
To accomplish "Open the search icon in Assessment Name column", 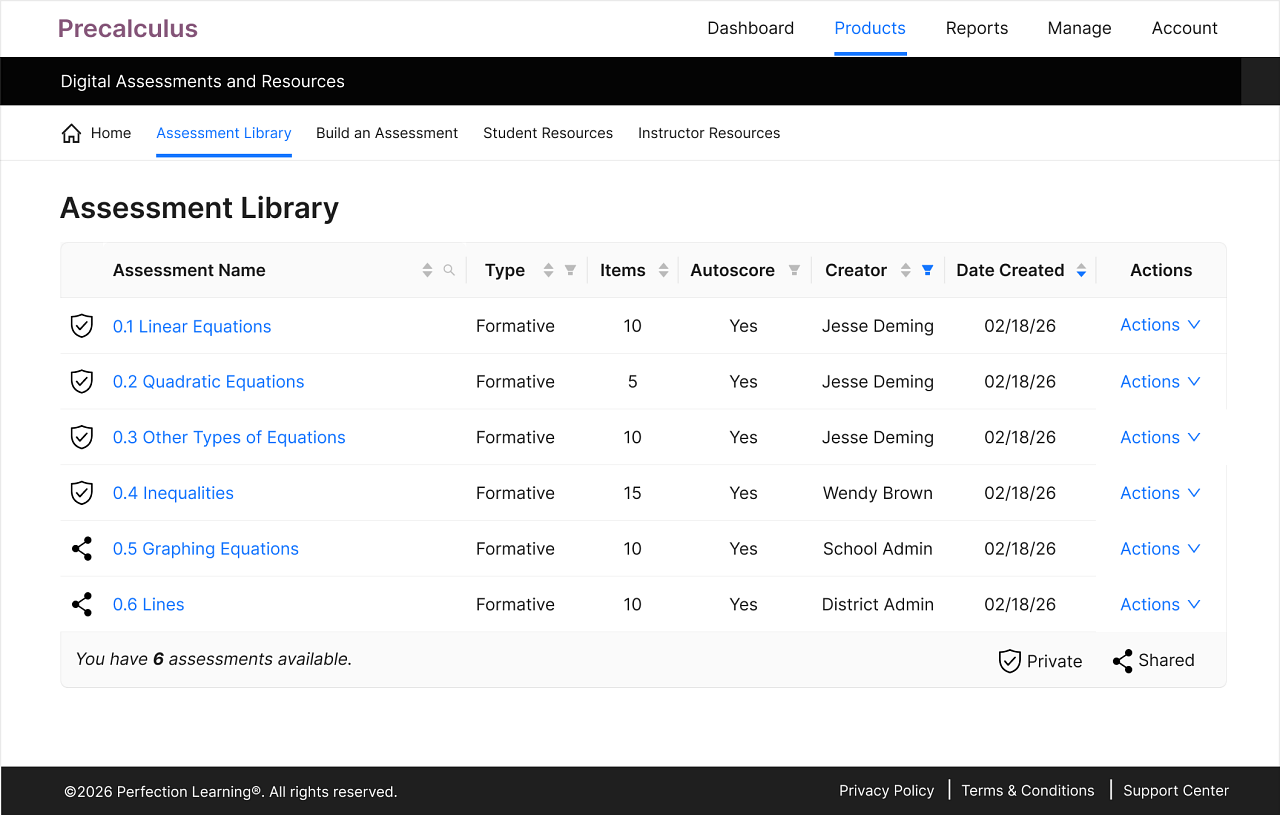I will (449, 269).
